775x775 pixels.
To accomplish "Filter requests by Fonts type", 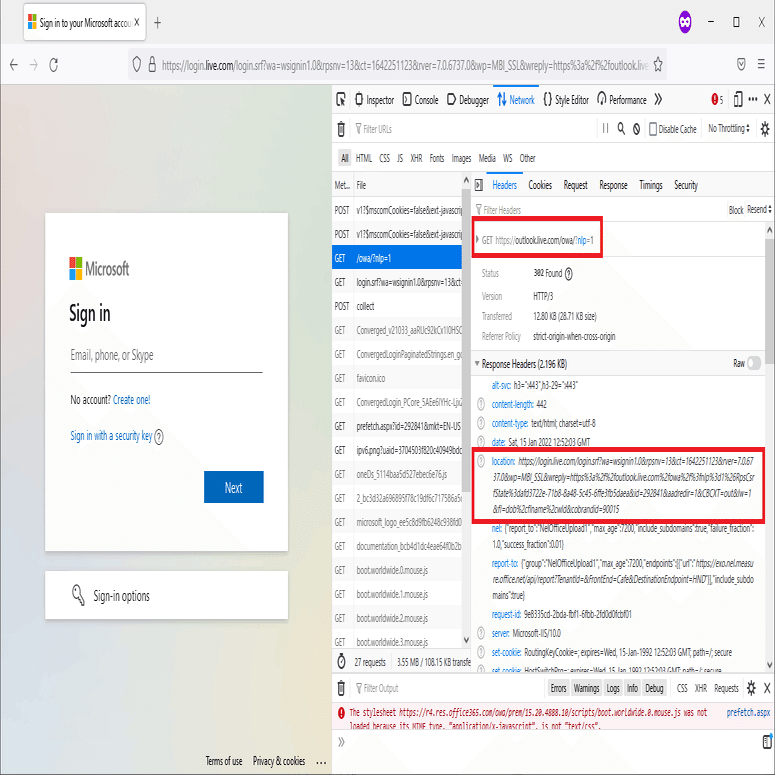I will pyautogui.click(x=437, y=158).
